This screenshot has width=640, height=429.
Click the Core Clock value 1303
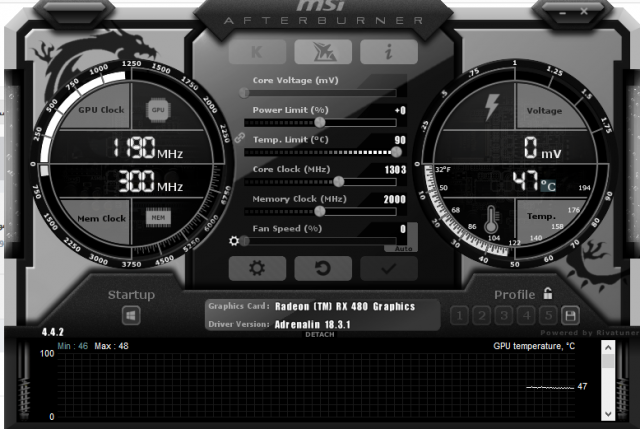(394, 170)
